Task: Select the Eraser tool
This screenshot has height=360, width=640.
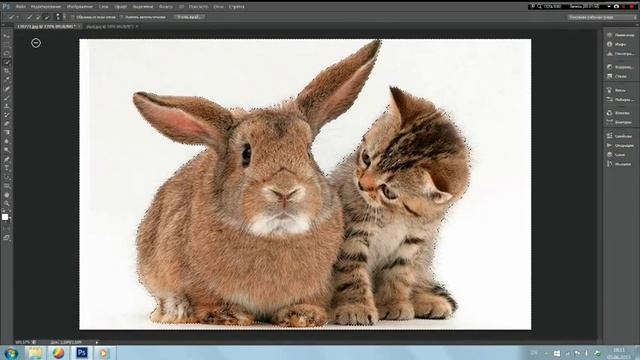Action: point(7,124)
